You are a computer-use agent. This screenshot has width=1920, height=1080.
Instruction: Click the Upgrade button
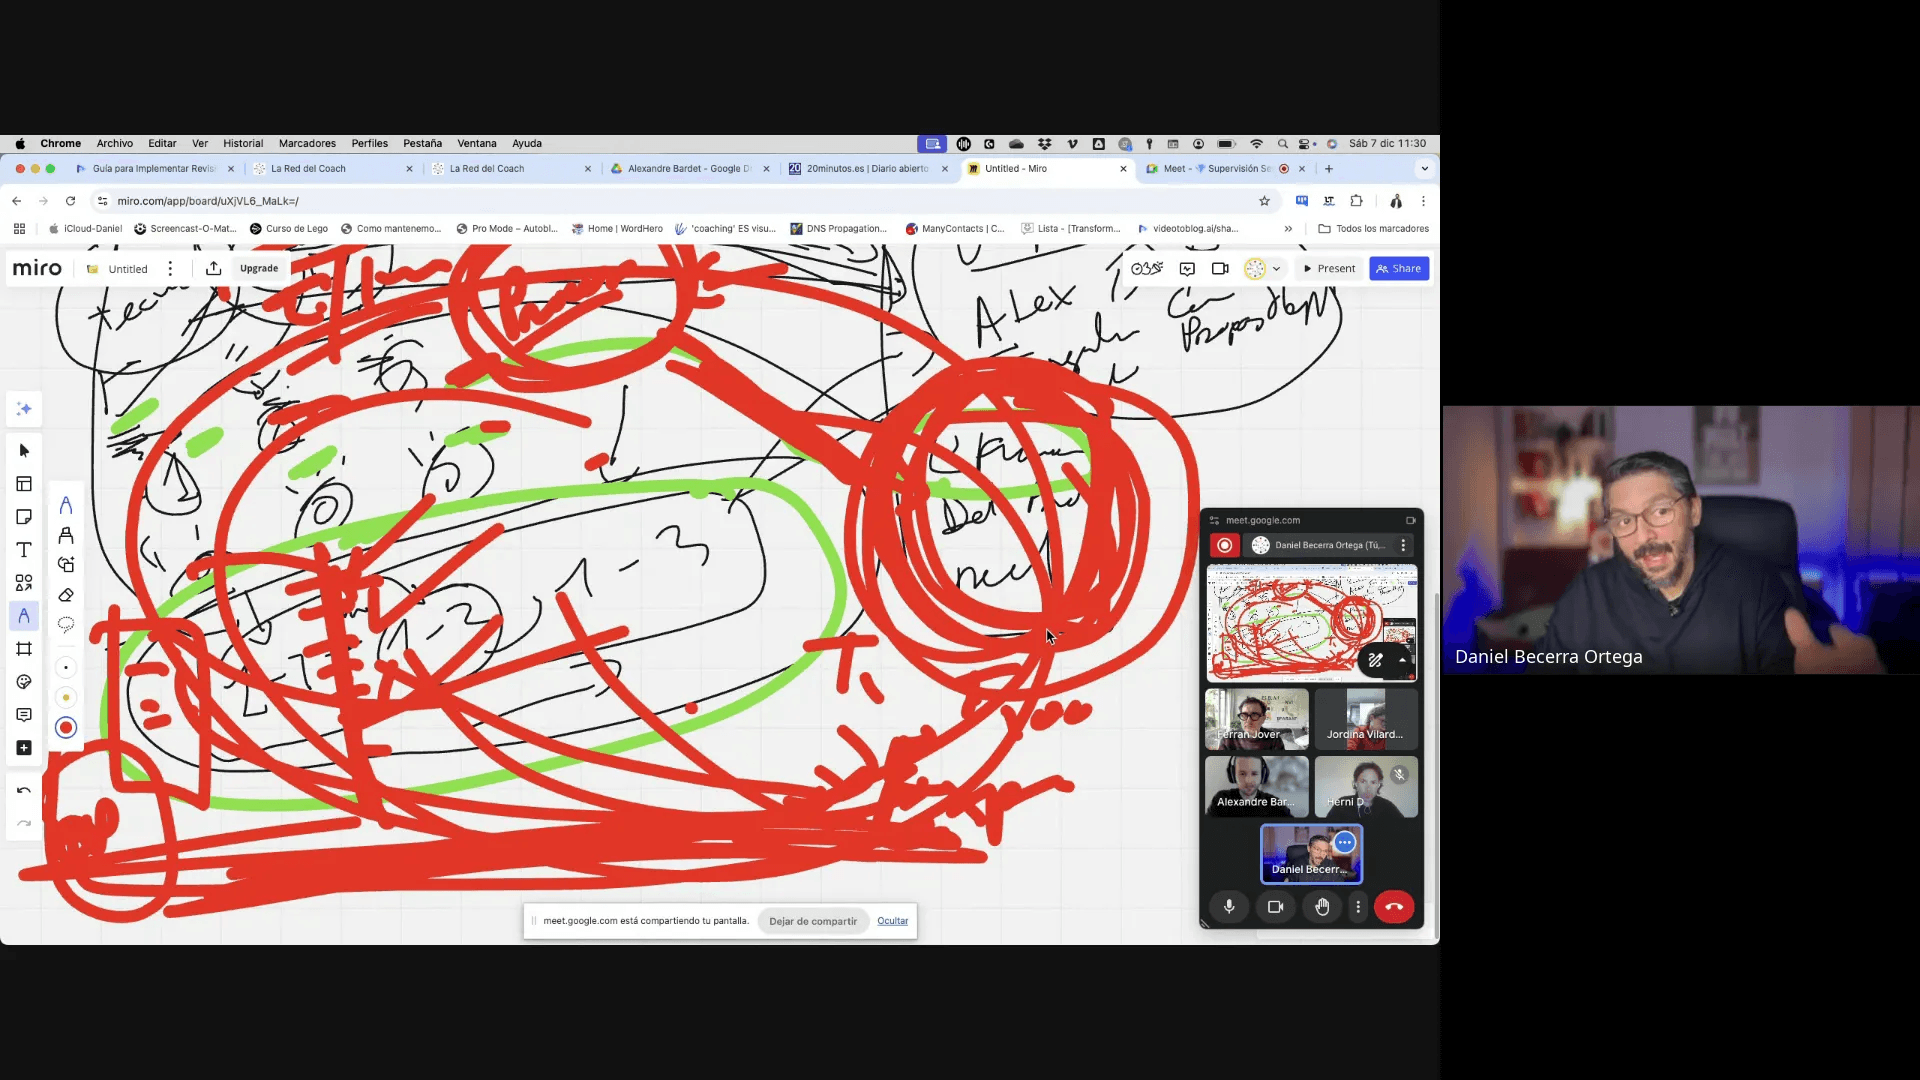click(259, 269)
